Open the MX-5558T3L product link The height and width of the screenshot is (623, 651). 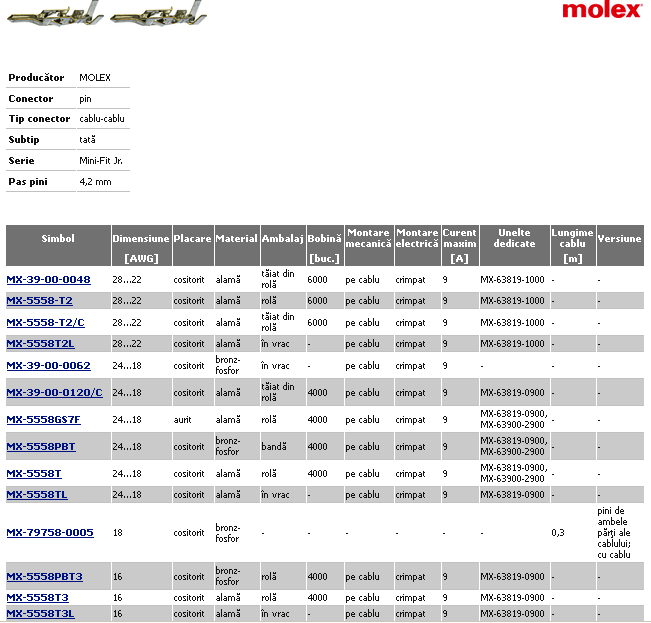(x=41, y=613)
